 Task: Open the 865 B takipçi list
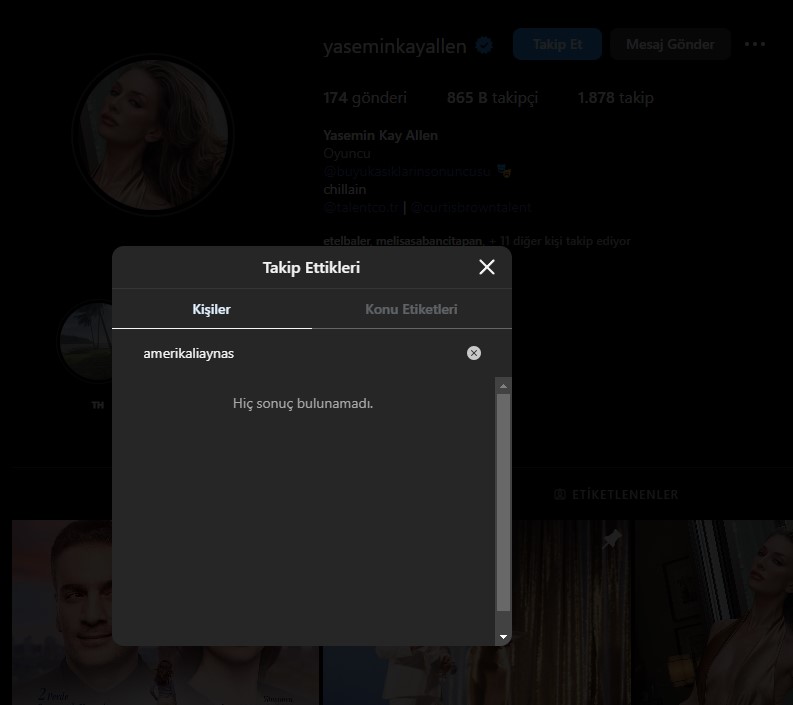tap(492, 98)
